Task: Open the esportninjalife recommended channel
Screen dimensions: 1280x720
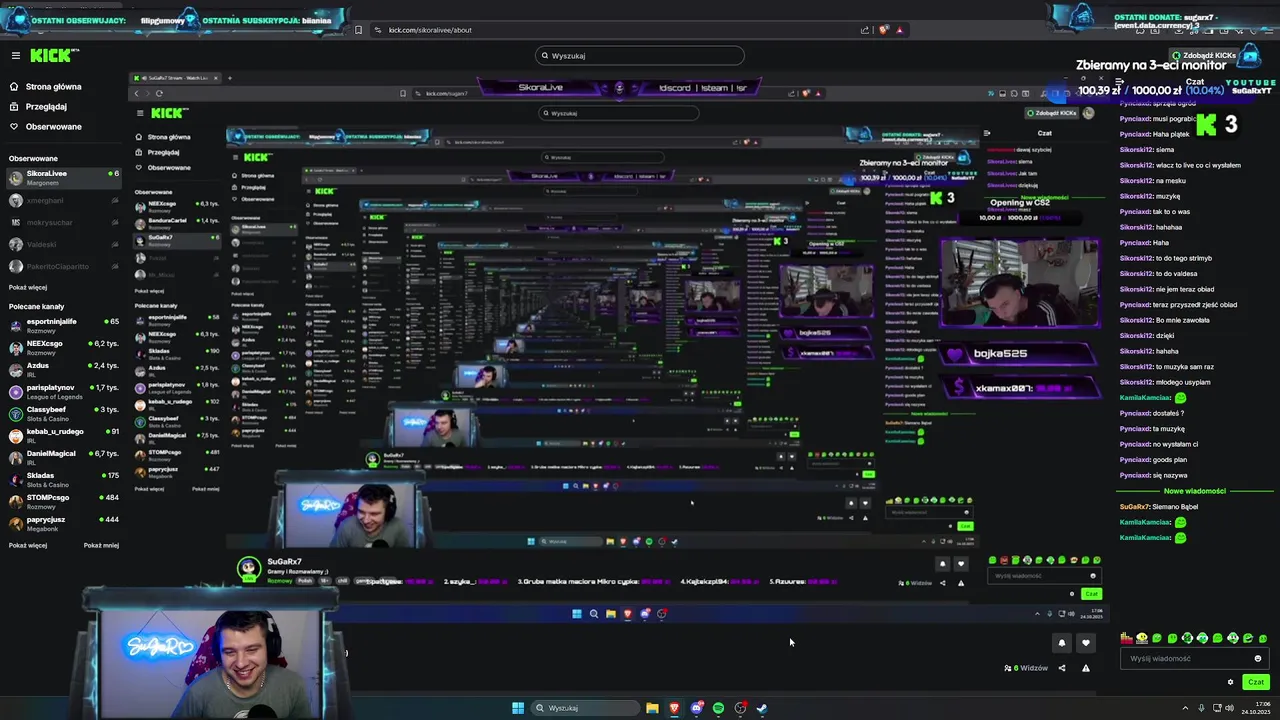Action: click(62, 325)
